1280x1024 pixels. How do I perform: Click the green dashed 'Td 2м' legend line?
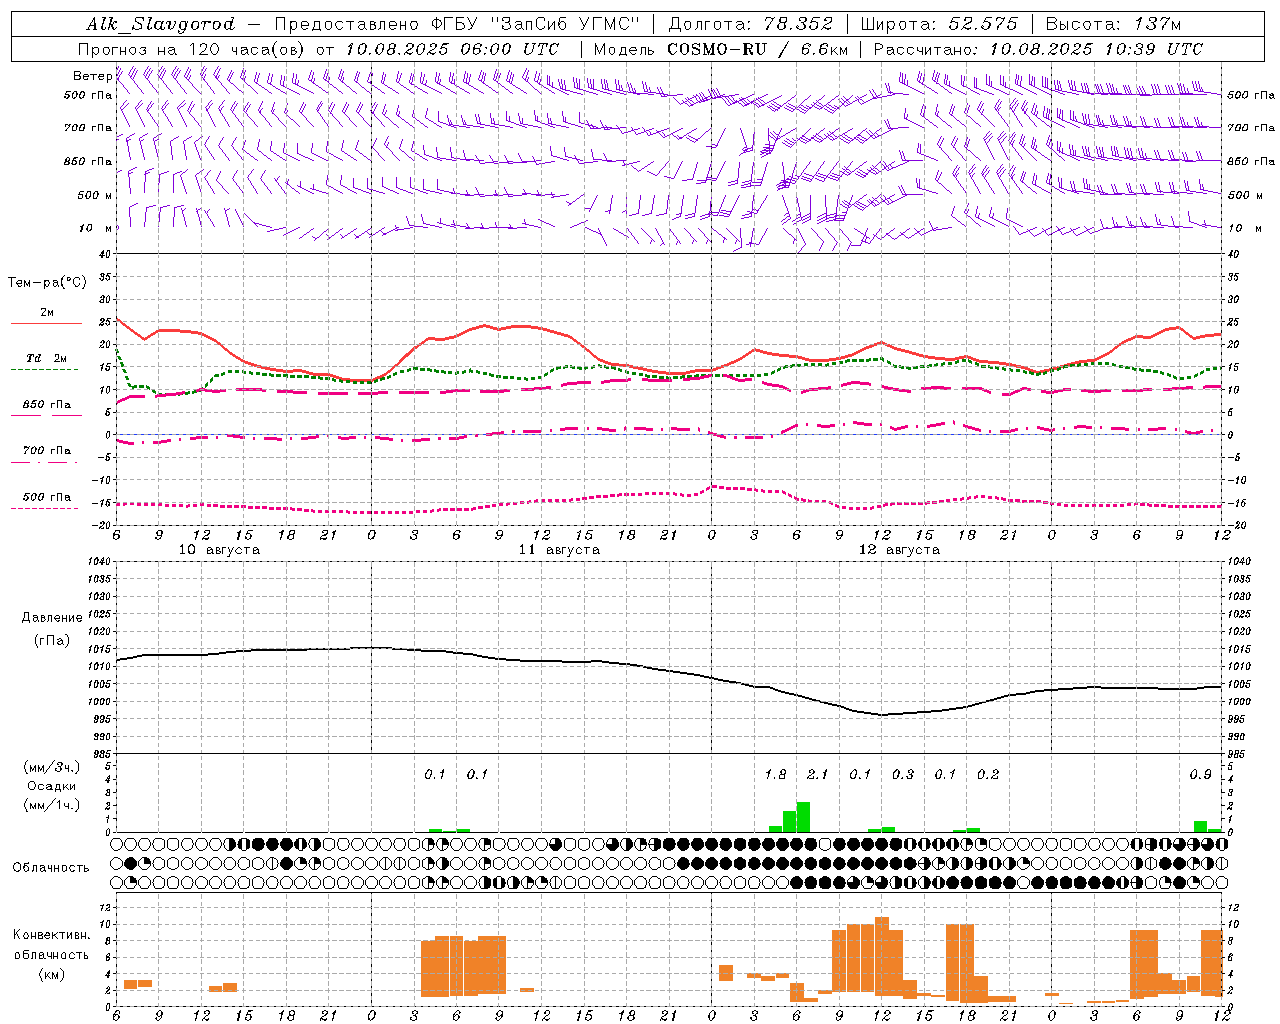click(x=46, y=370)
